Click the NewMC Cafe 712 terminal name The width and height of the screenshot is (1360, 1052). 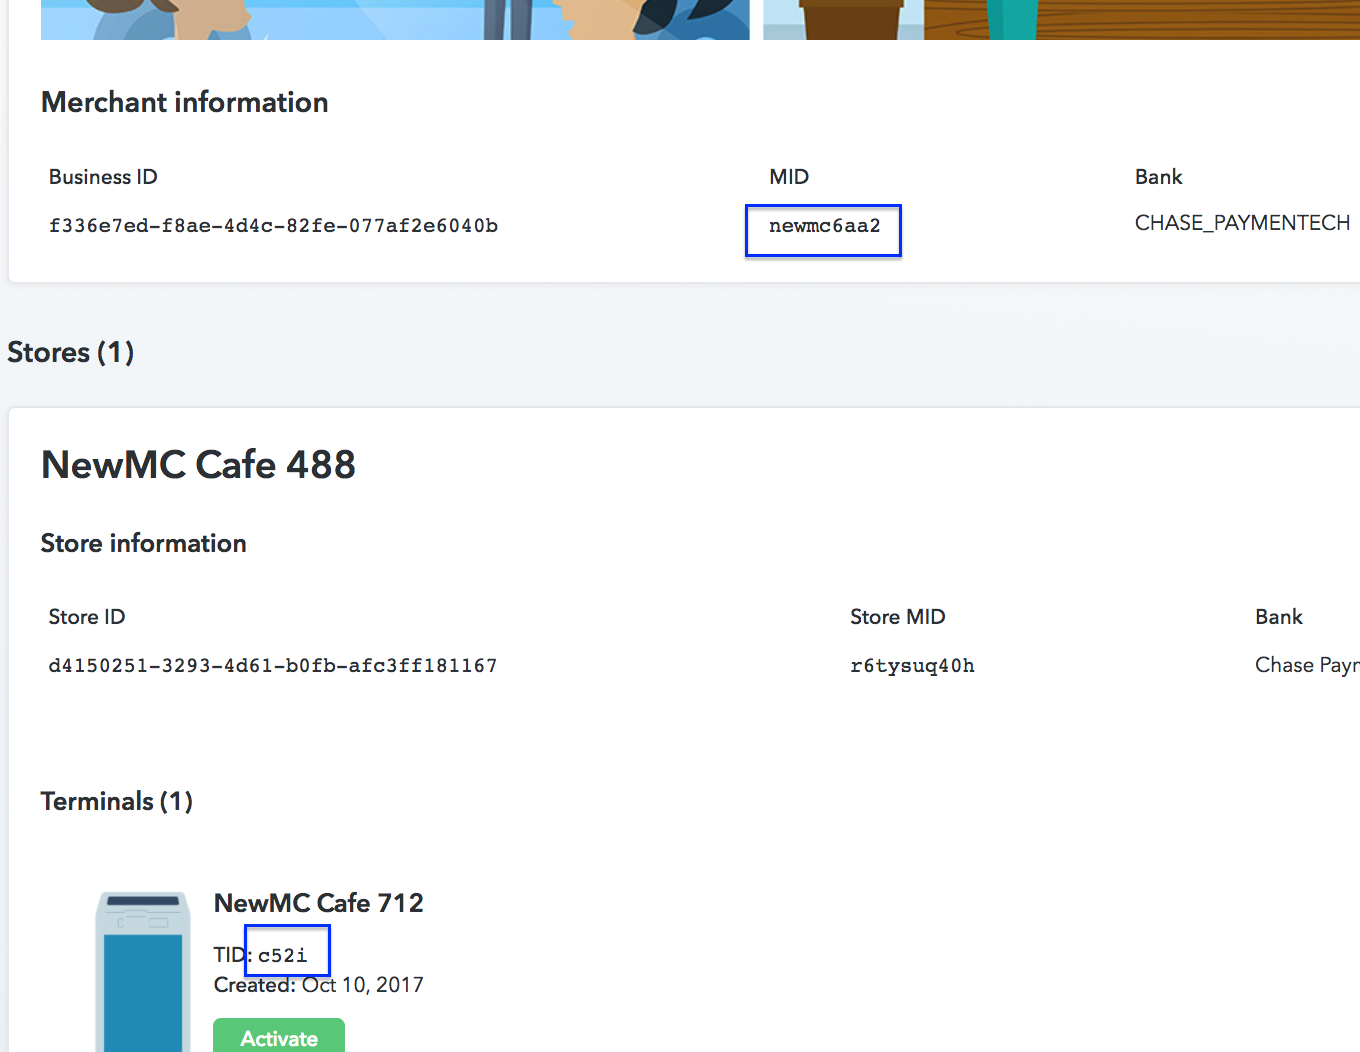click(319, 903)
